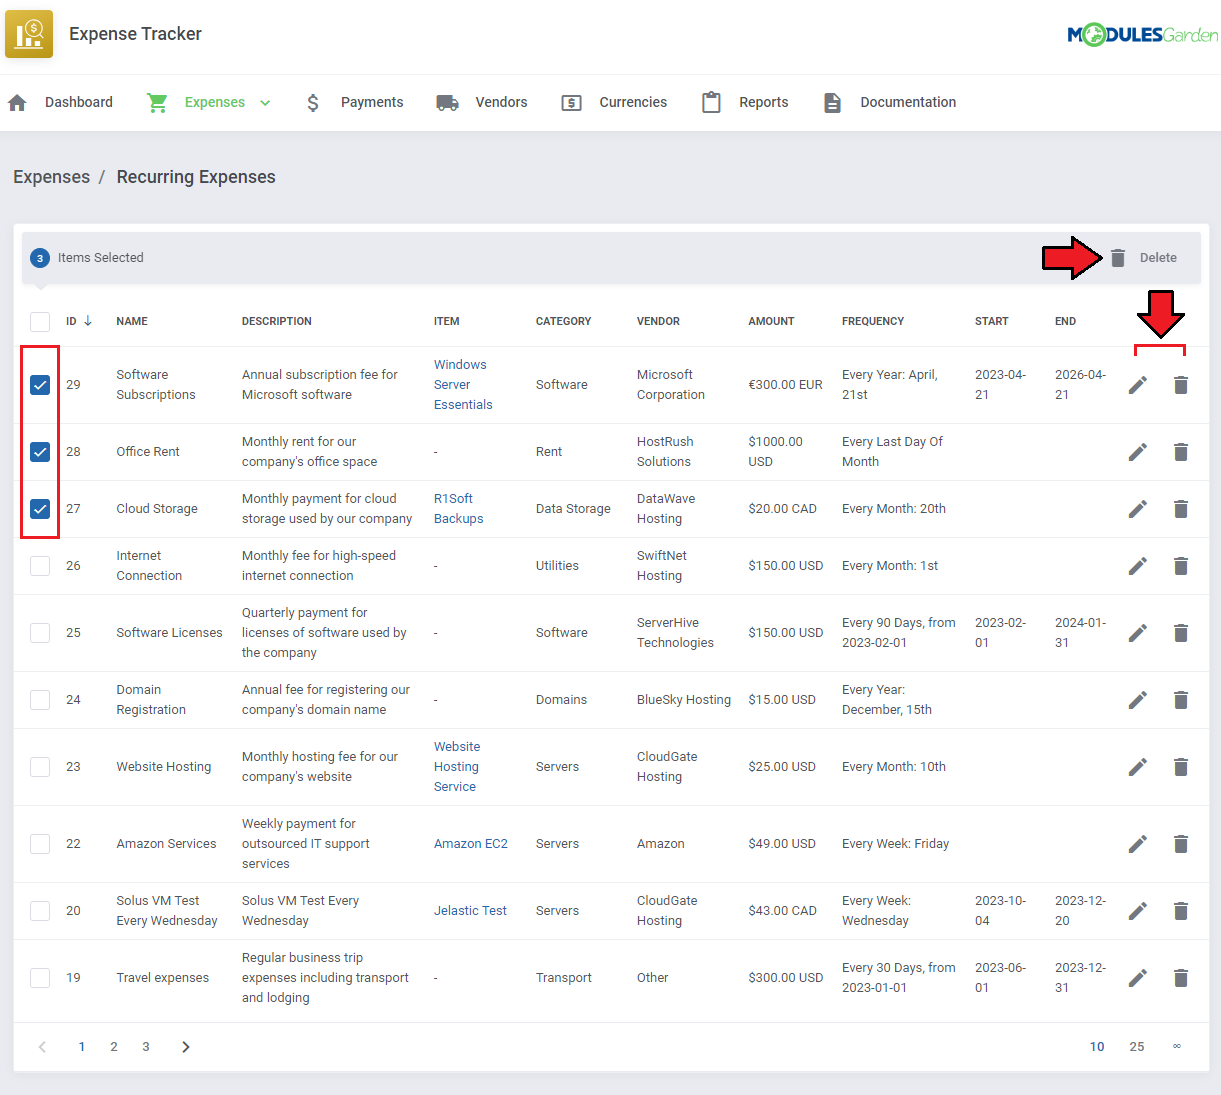
Task: Go to previous page arrow
Action: tap(42, 1047)
